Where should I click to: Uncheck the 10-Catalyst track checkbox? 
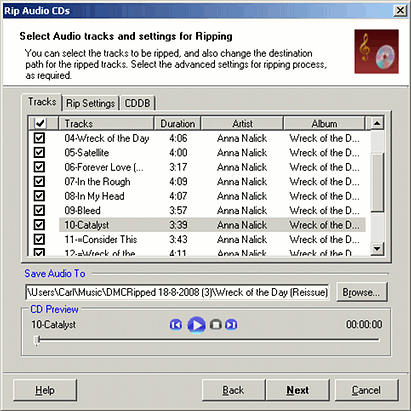39,225
